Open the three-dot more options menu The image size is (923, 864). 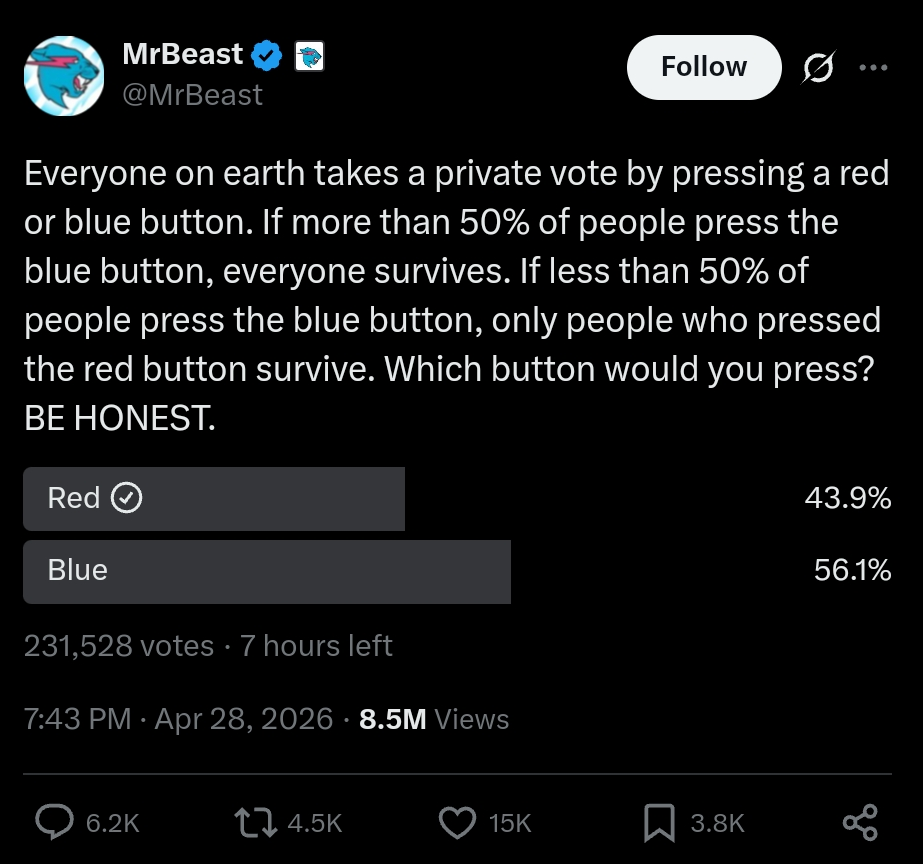[873, 68]
